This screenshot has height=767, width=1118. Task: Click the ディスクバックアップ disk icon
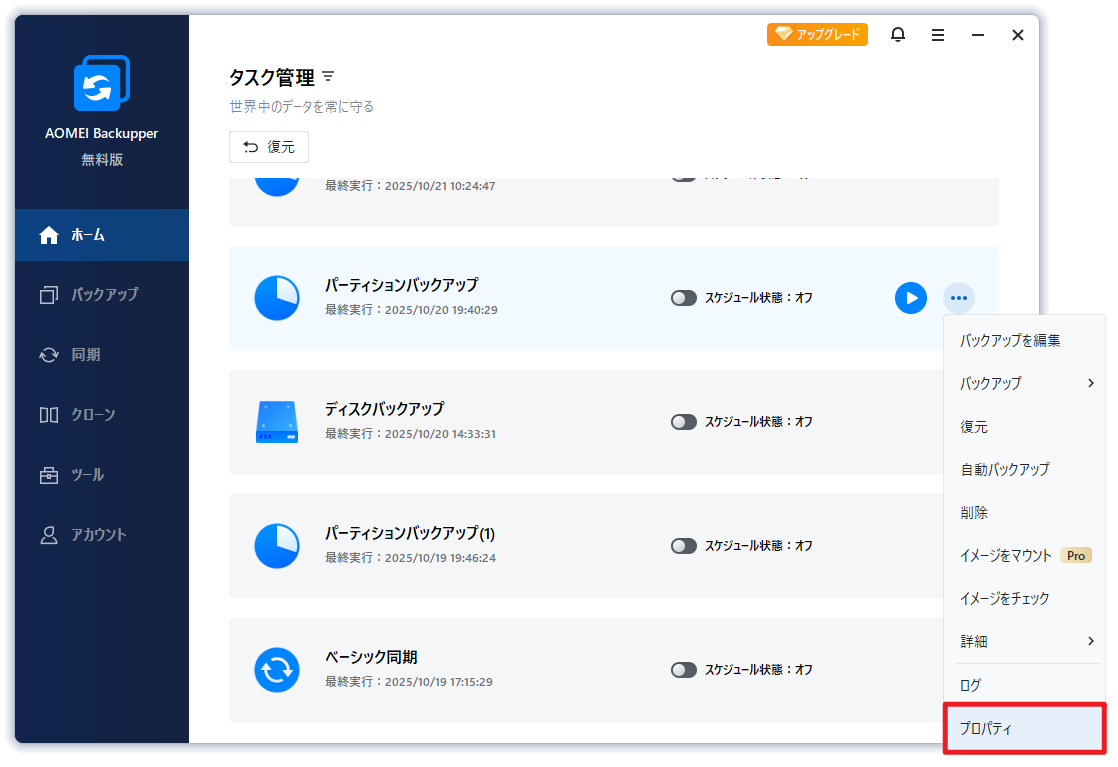277,422
